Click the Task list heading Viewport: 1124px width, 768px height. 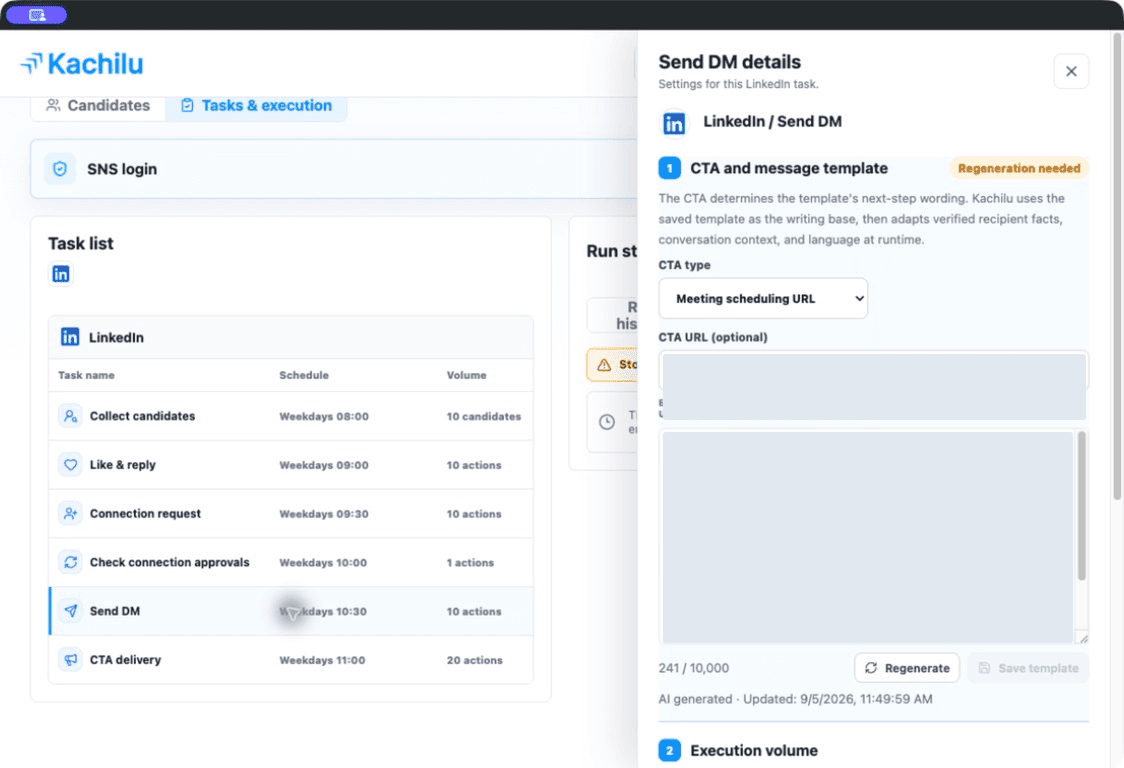[80, 244]
